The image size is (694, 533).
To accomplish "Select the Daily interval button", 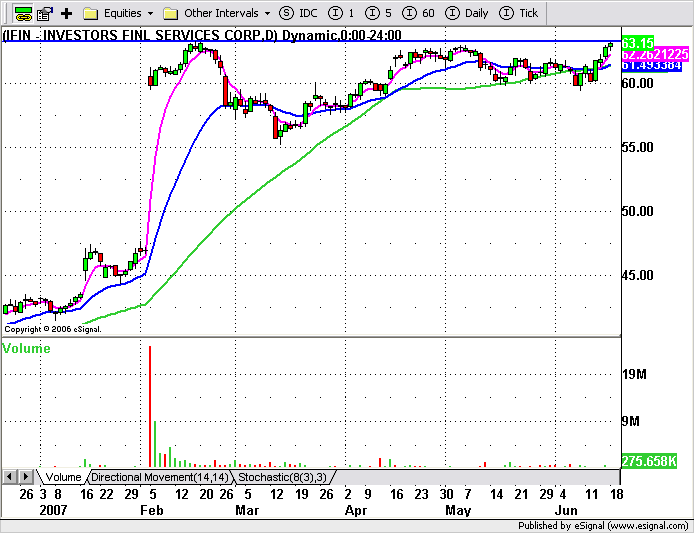I will click(467, 13).
